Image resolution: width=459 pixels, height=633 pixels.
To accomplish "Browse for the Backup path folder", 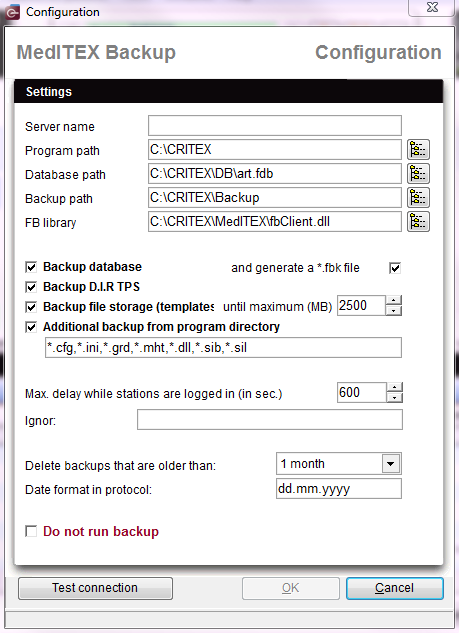I will click(418, 197).
